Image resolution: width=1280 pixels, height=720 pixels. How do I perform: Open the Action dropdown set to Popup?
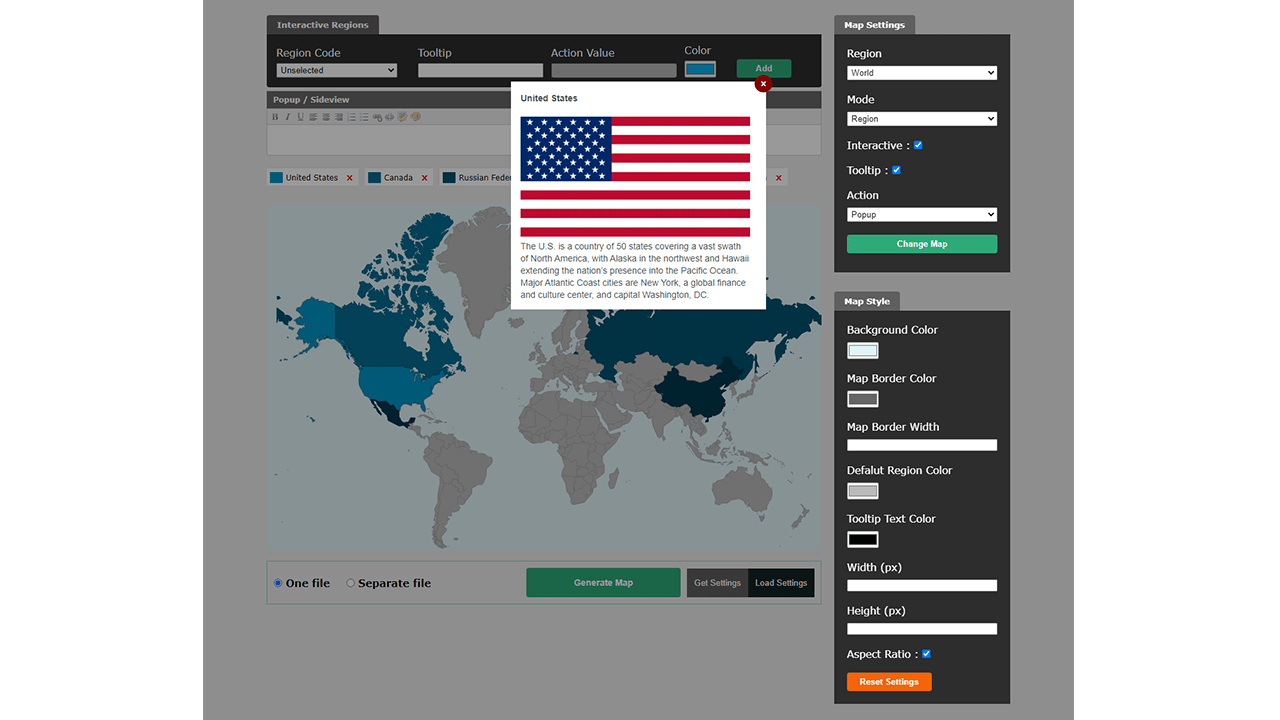point(921,214)
